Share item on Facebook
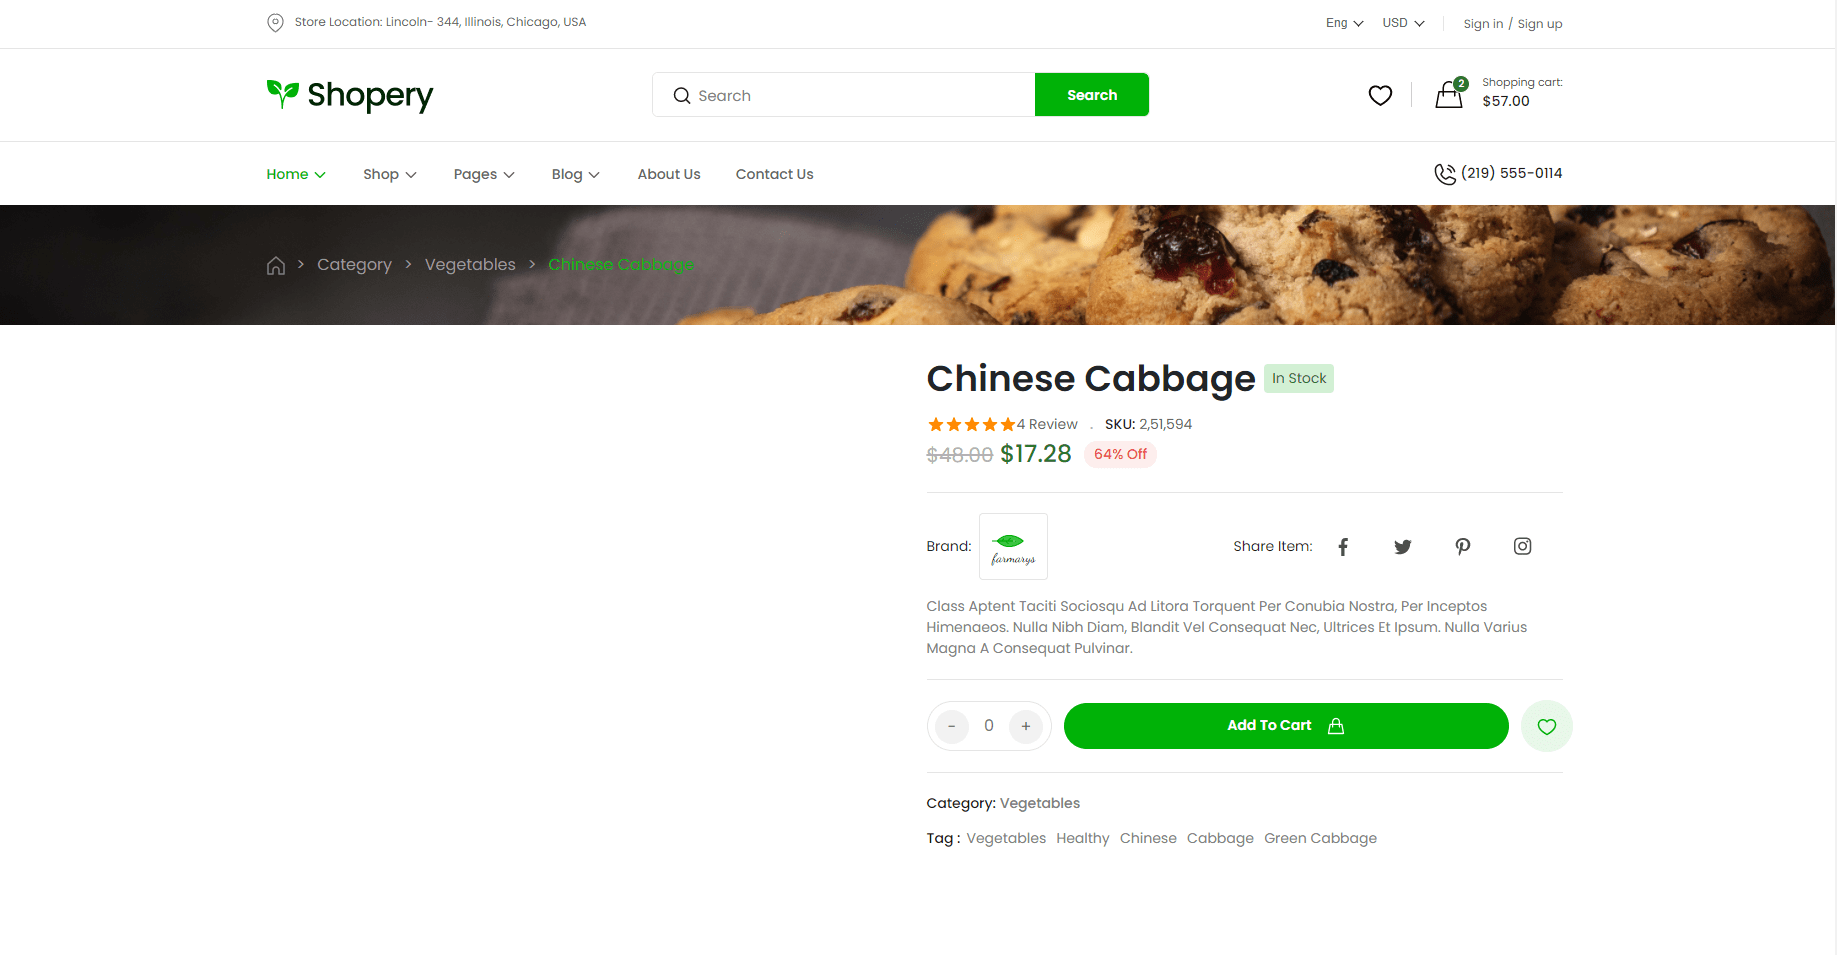Screen dimensions: 1837x955 [1343, 546]
